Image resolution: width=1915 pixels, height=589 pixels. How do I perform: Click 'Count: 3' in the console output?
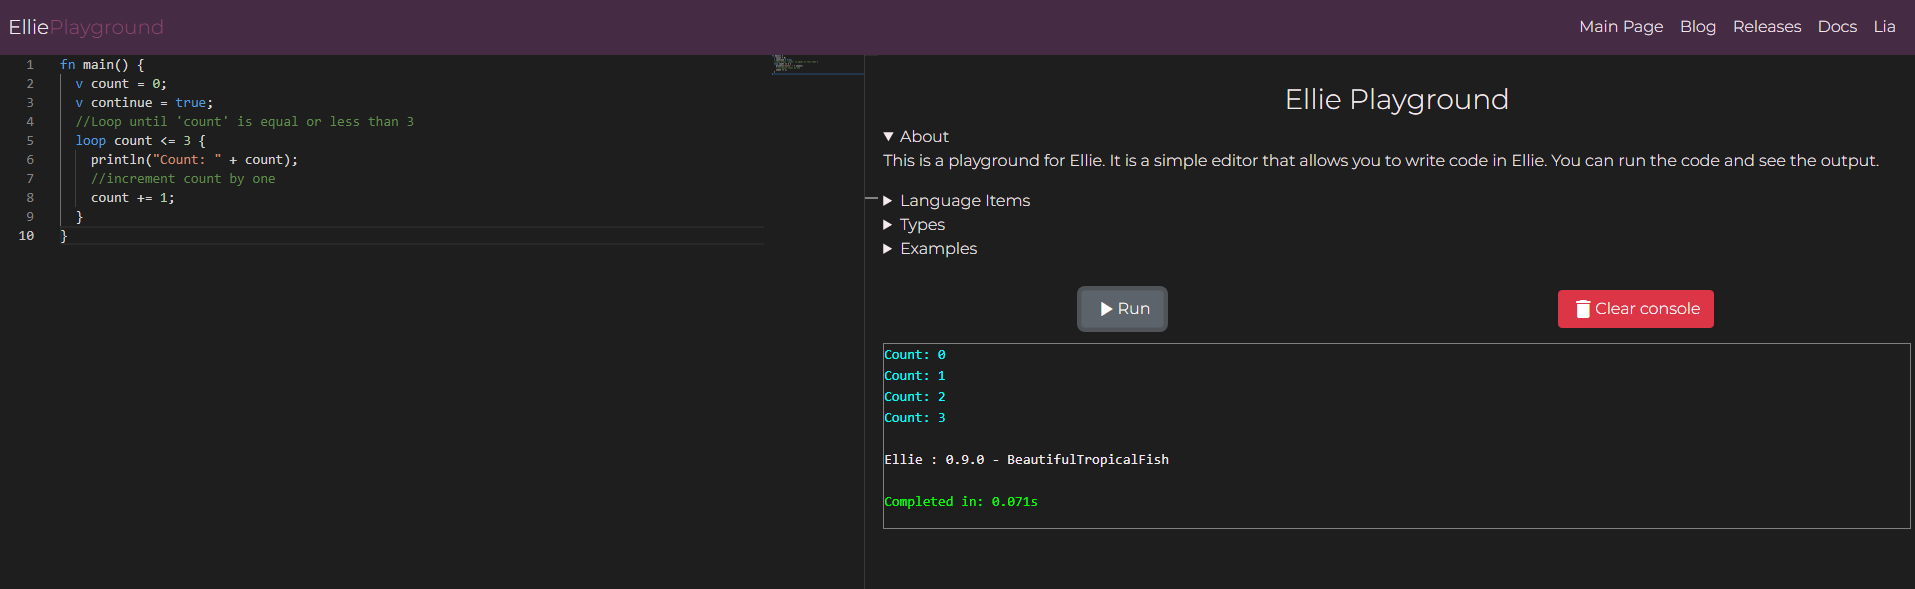(915, 418)
